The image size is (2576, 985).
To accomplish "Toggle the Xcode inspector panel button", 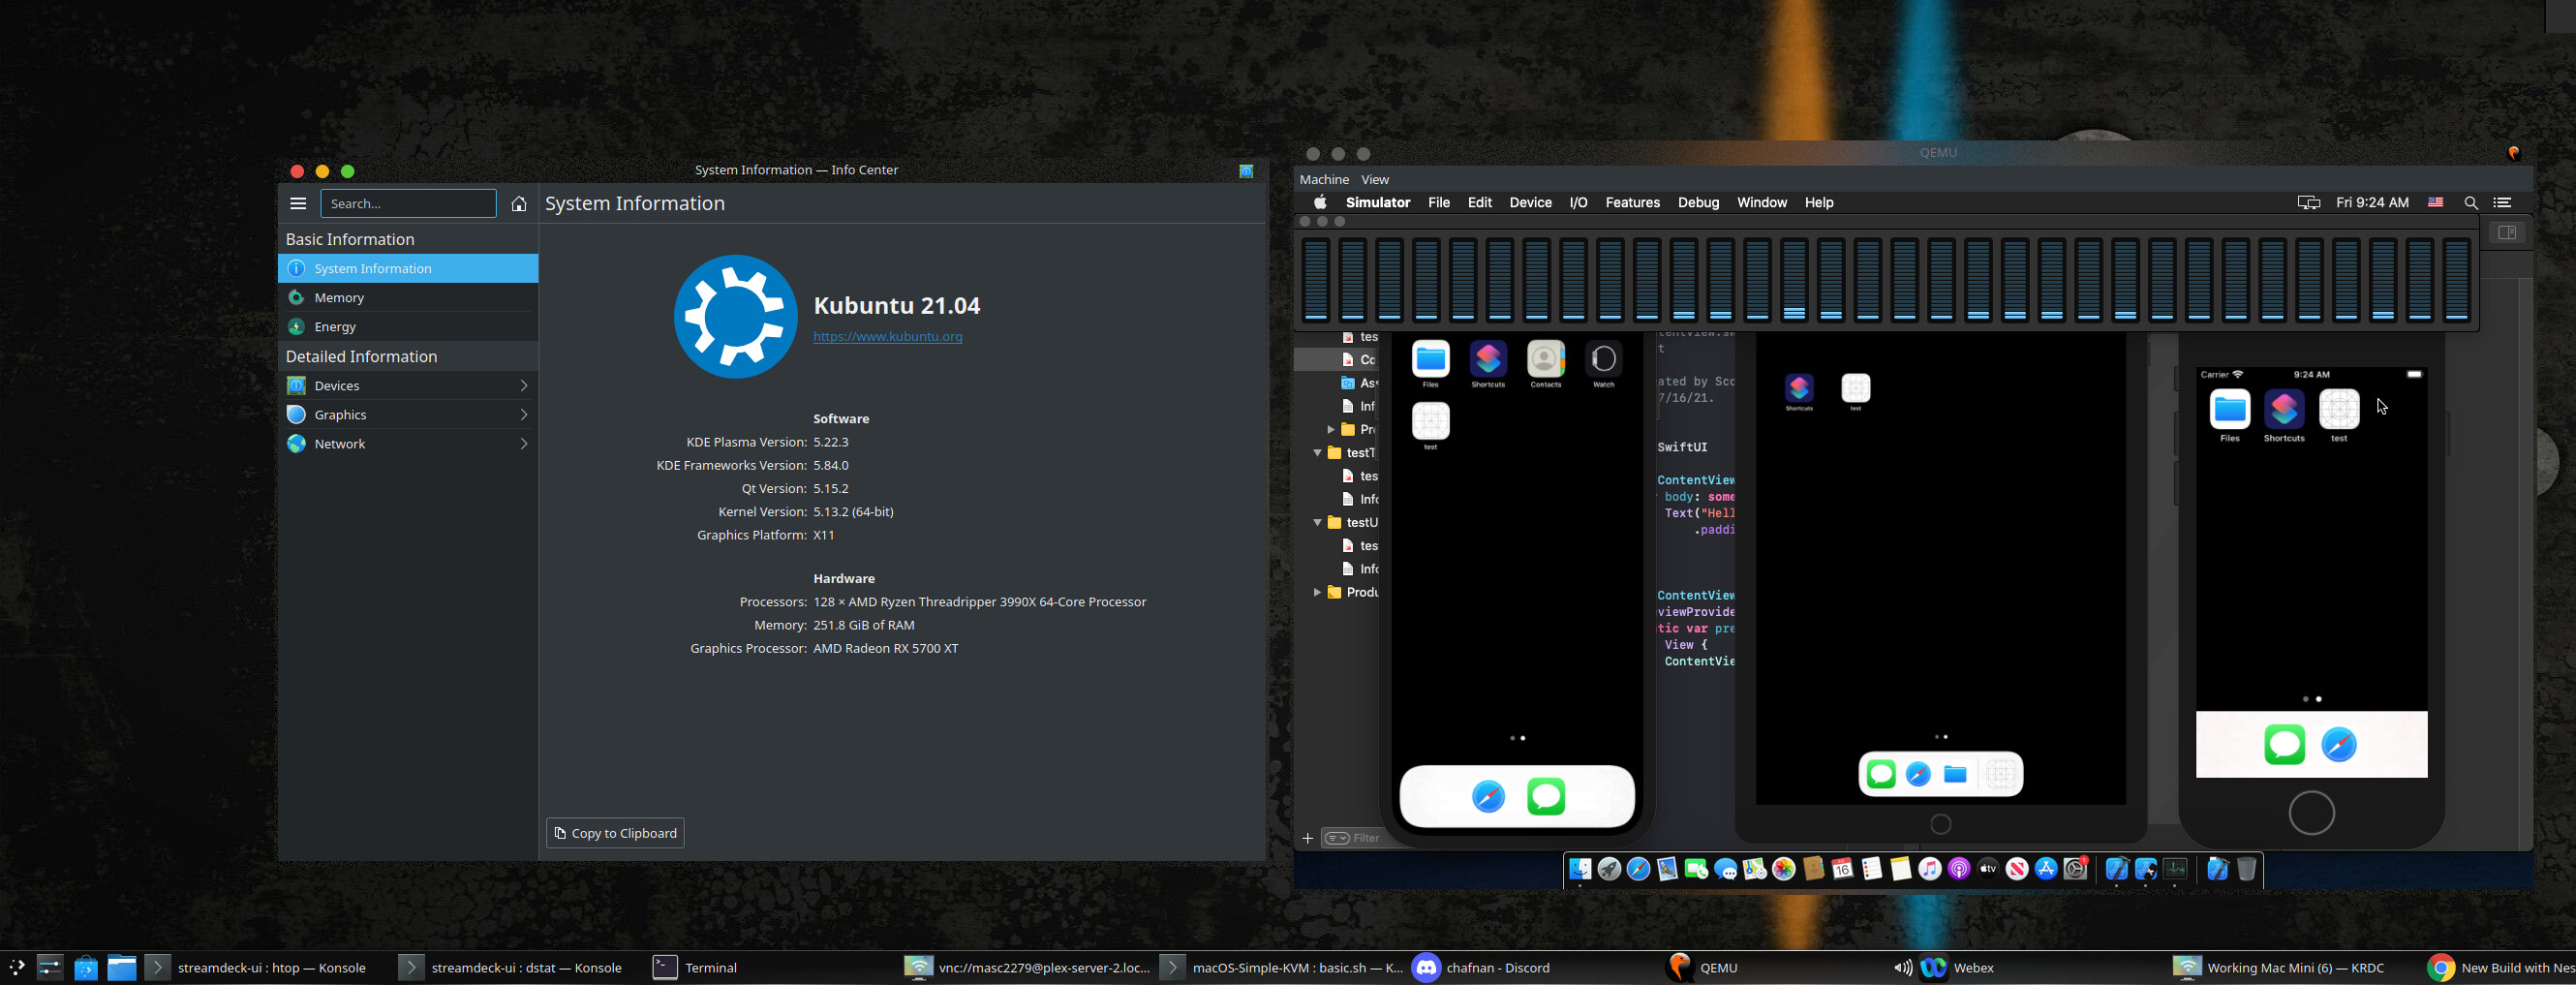I will (x=2507, y=233).
